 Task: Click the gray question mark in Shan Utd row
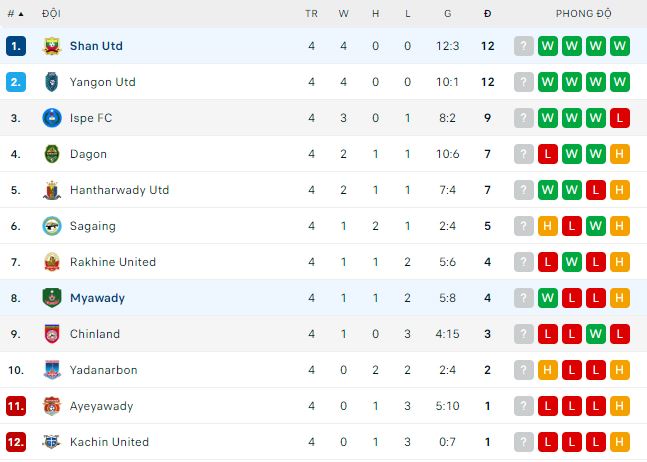[524, 46]
